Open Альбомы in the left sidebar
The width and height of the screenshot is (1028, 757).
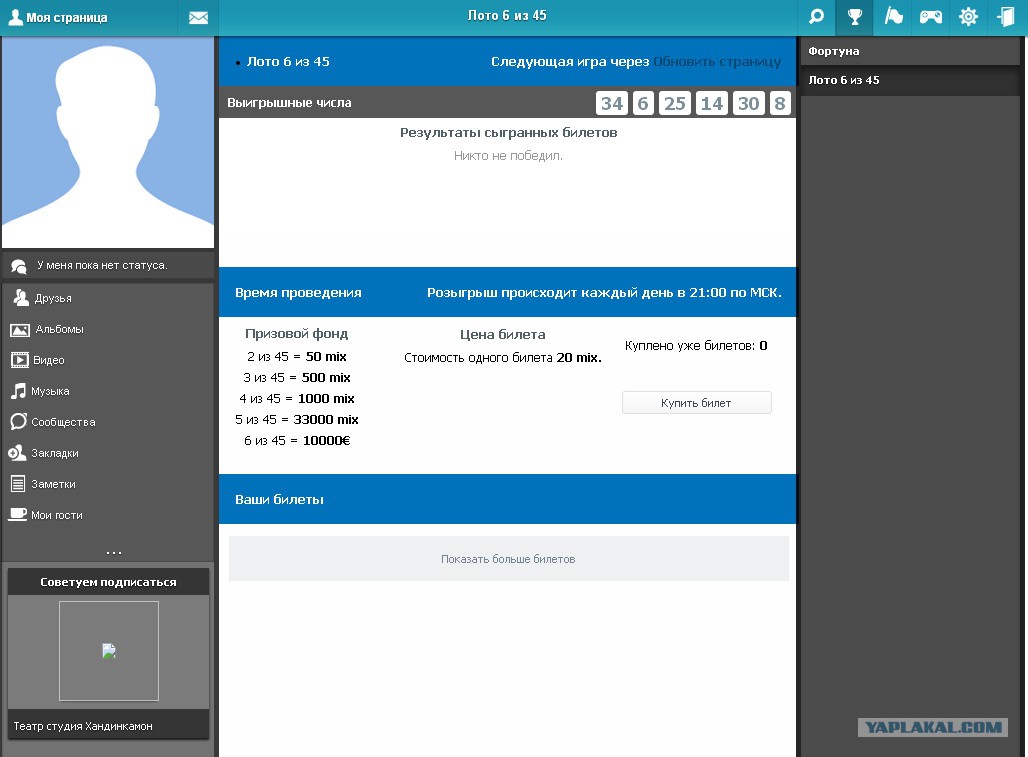59,329
